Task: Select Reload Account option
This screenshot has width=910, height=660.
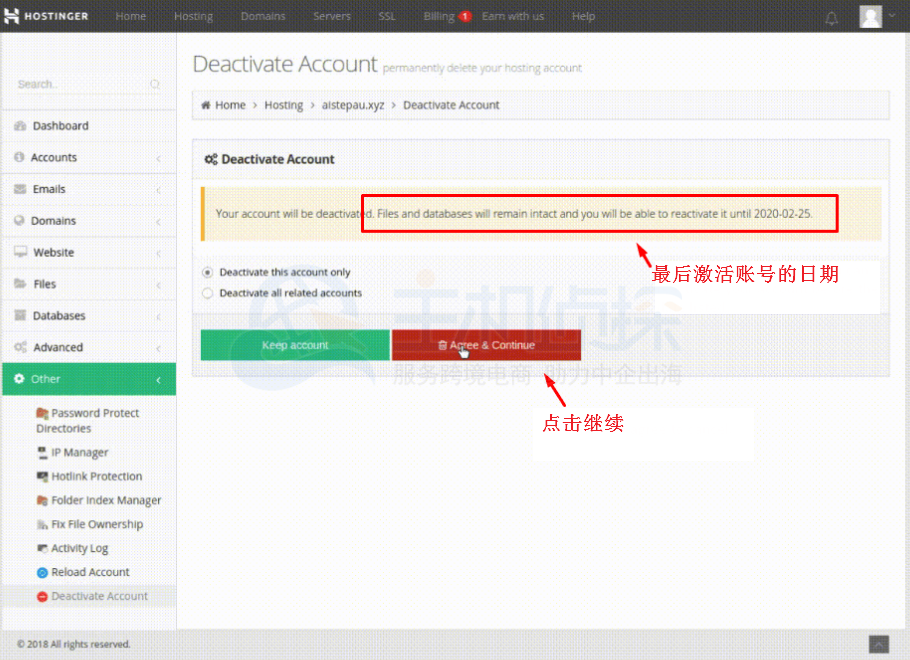Action: (x=89, y=572)
